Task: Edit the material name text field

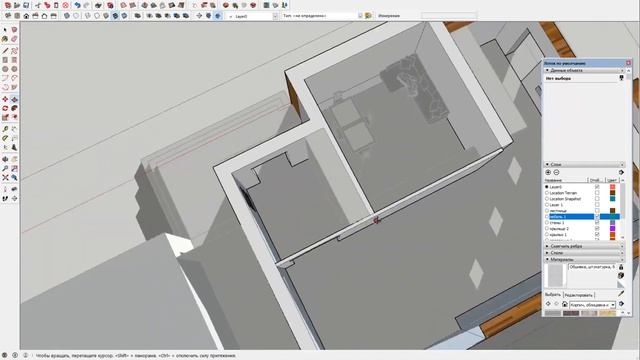Action: coord(592,267)
